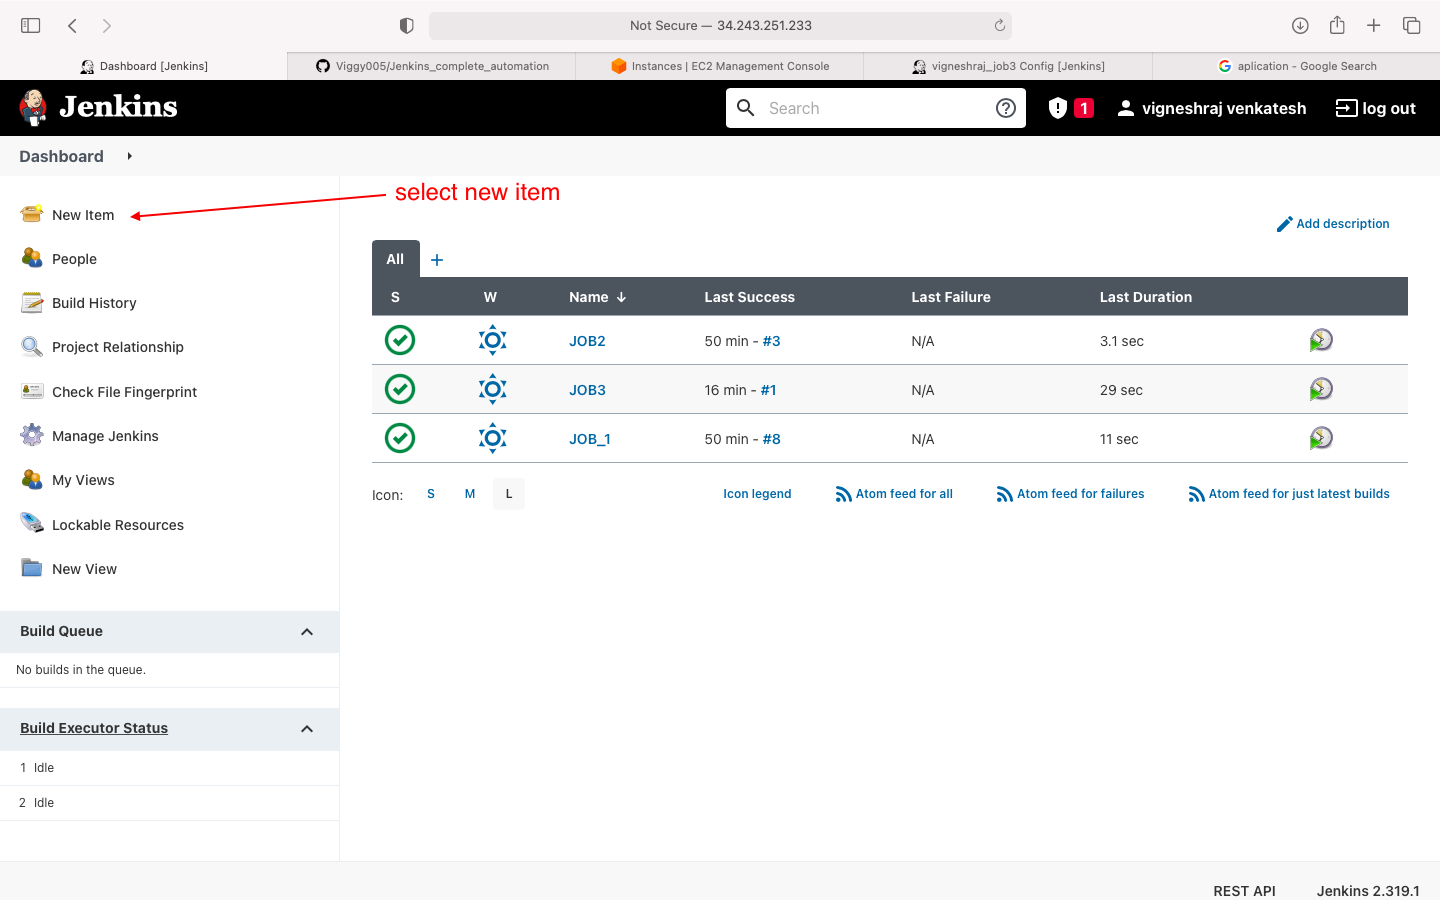Collapse the Build Queue panel
This screenshot has width=1440, height=900.
click(307, 632)
